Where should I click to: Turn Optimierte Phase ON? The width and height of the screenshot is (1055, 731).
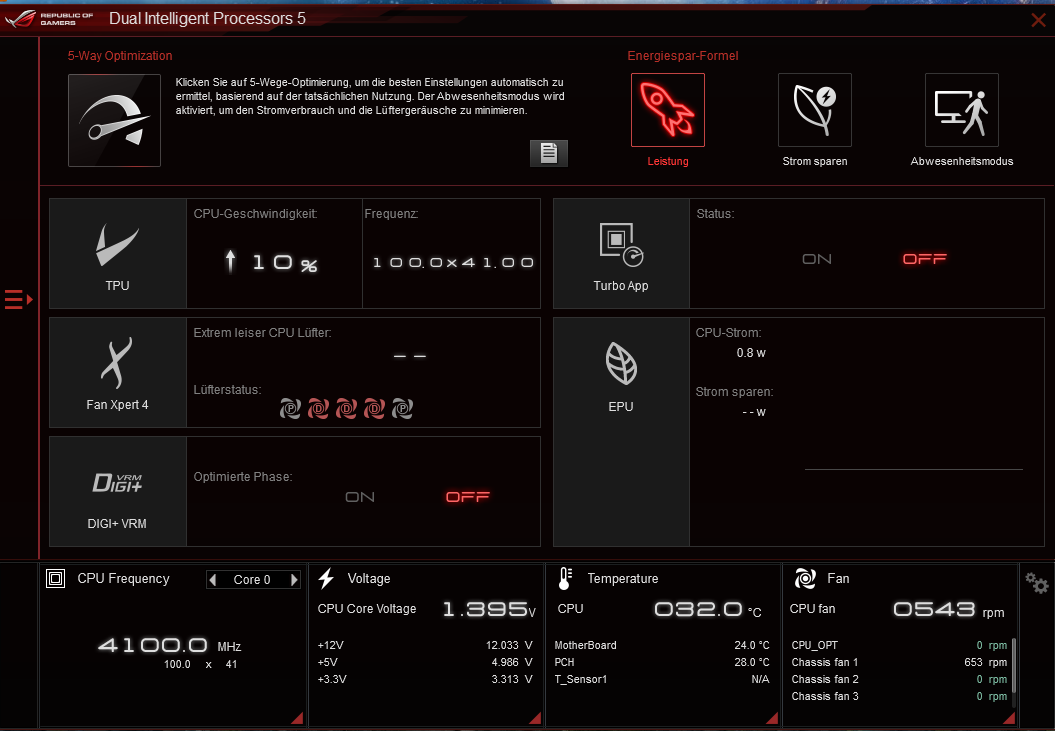tap(360, 497)
